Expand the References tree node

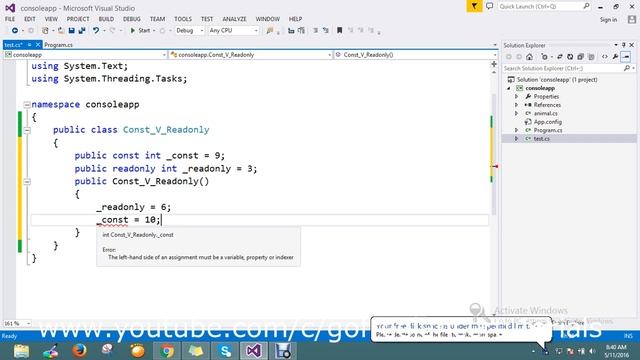click(517, 105)
